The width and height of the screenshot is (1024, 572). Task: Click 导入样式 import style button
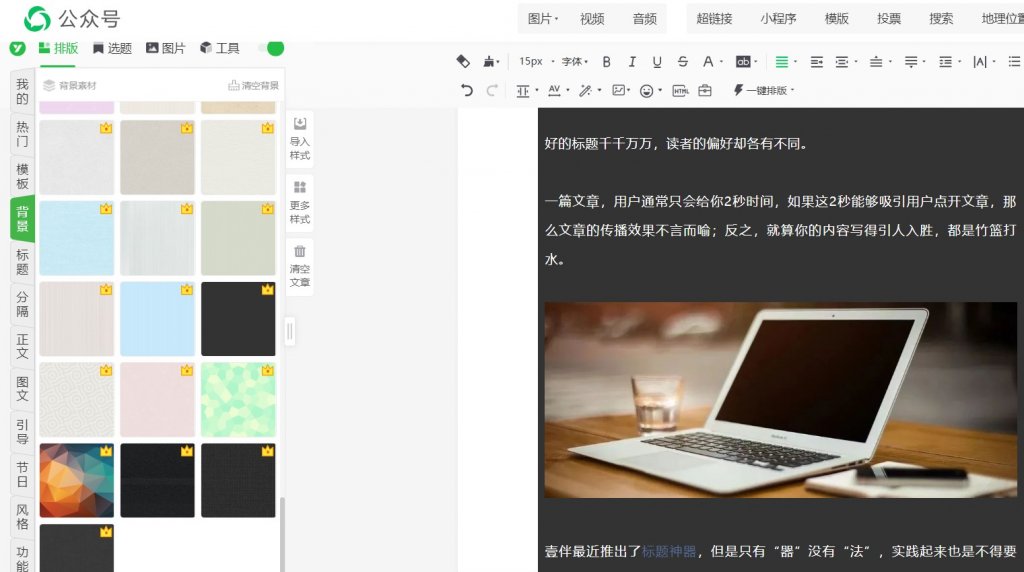click(300, 138)
